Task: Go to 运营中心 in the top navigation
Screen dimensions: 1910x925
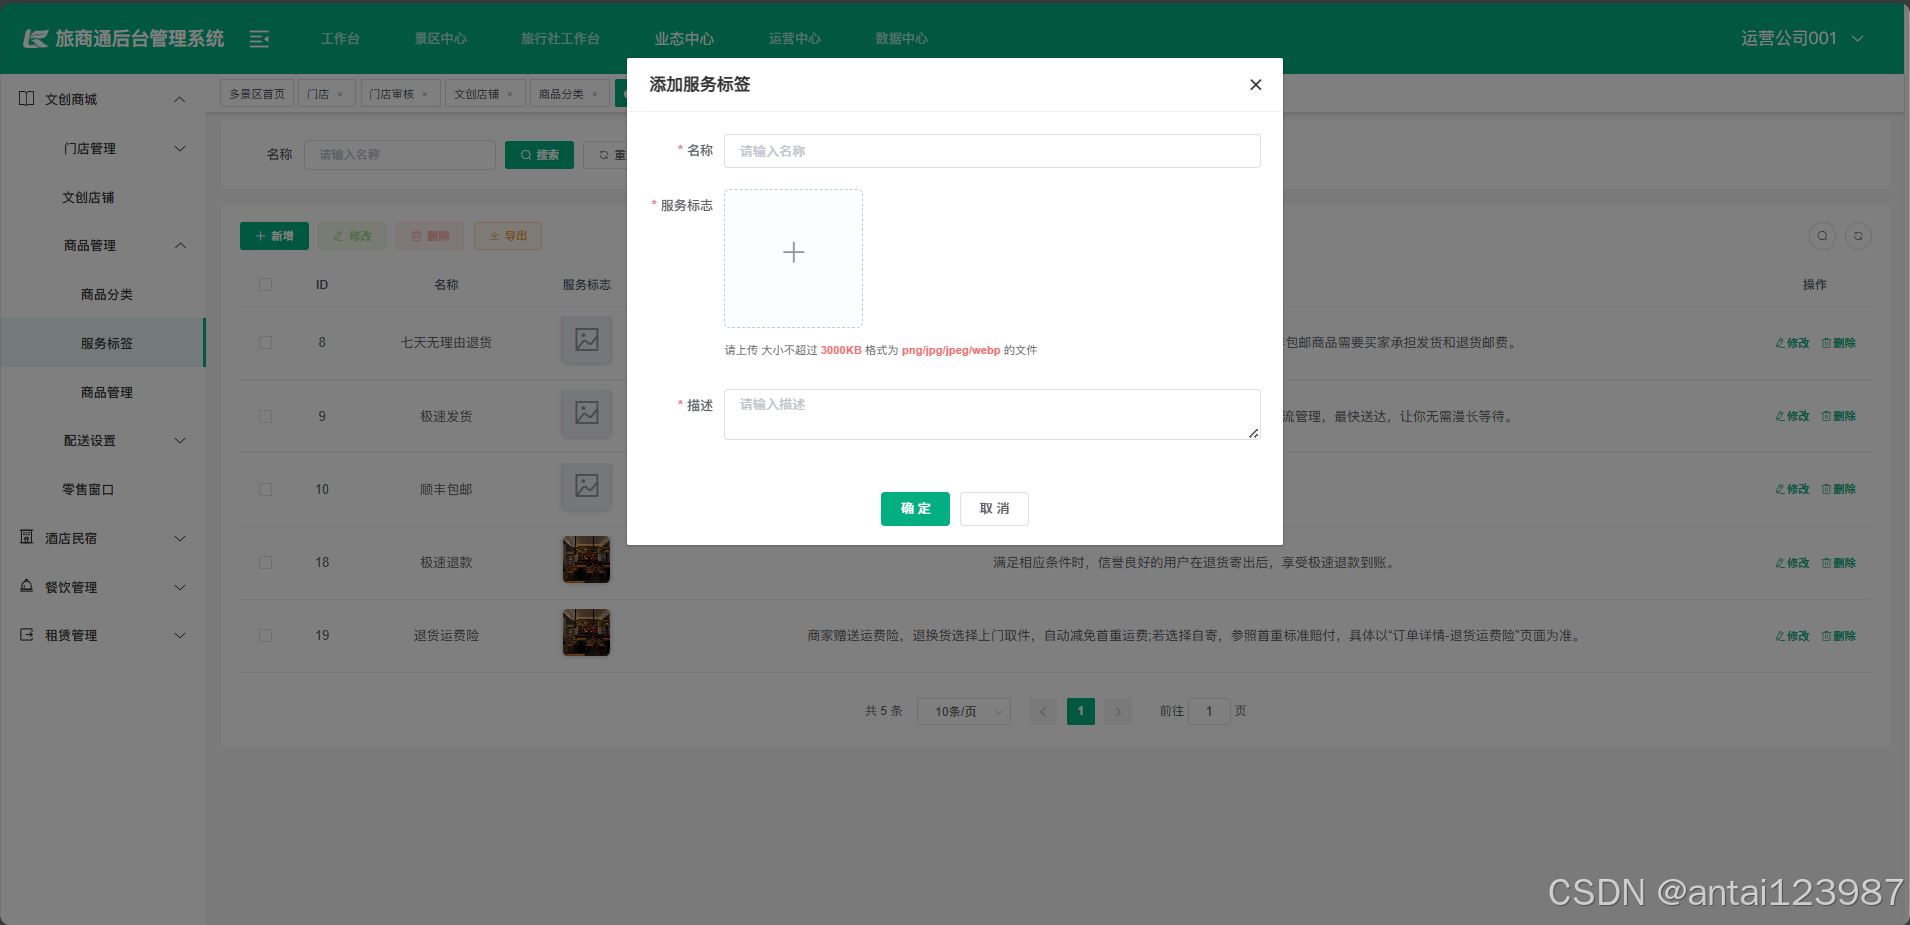Action: (x=795, y=39)
